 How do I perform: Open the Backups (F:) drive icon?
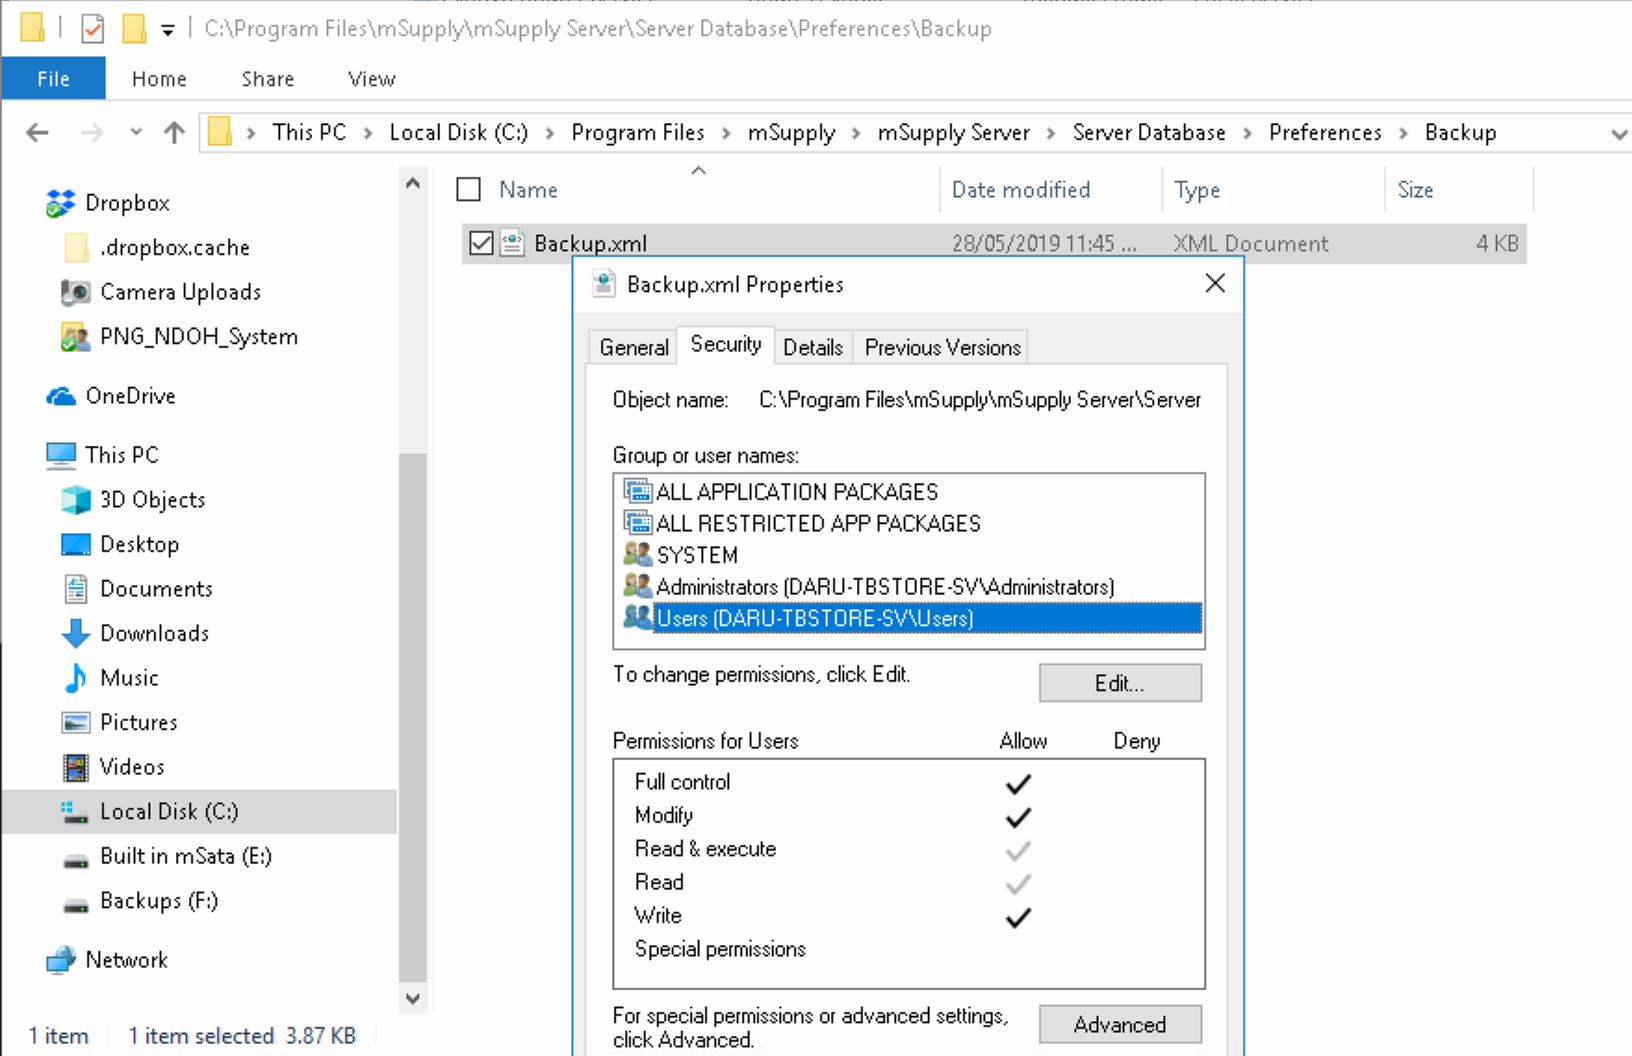click(x=76, y=902)
